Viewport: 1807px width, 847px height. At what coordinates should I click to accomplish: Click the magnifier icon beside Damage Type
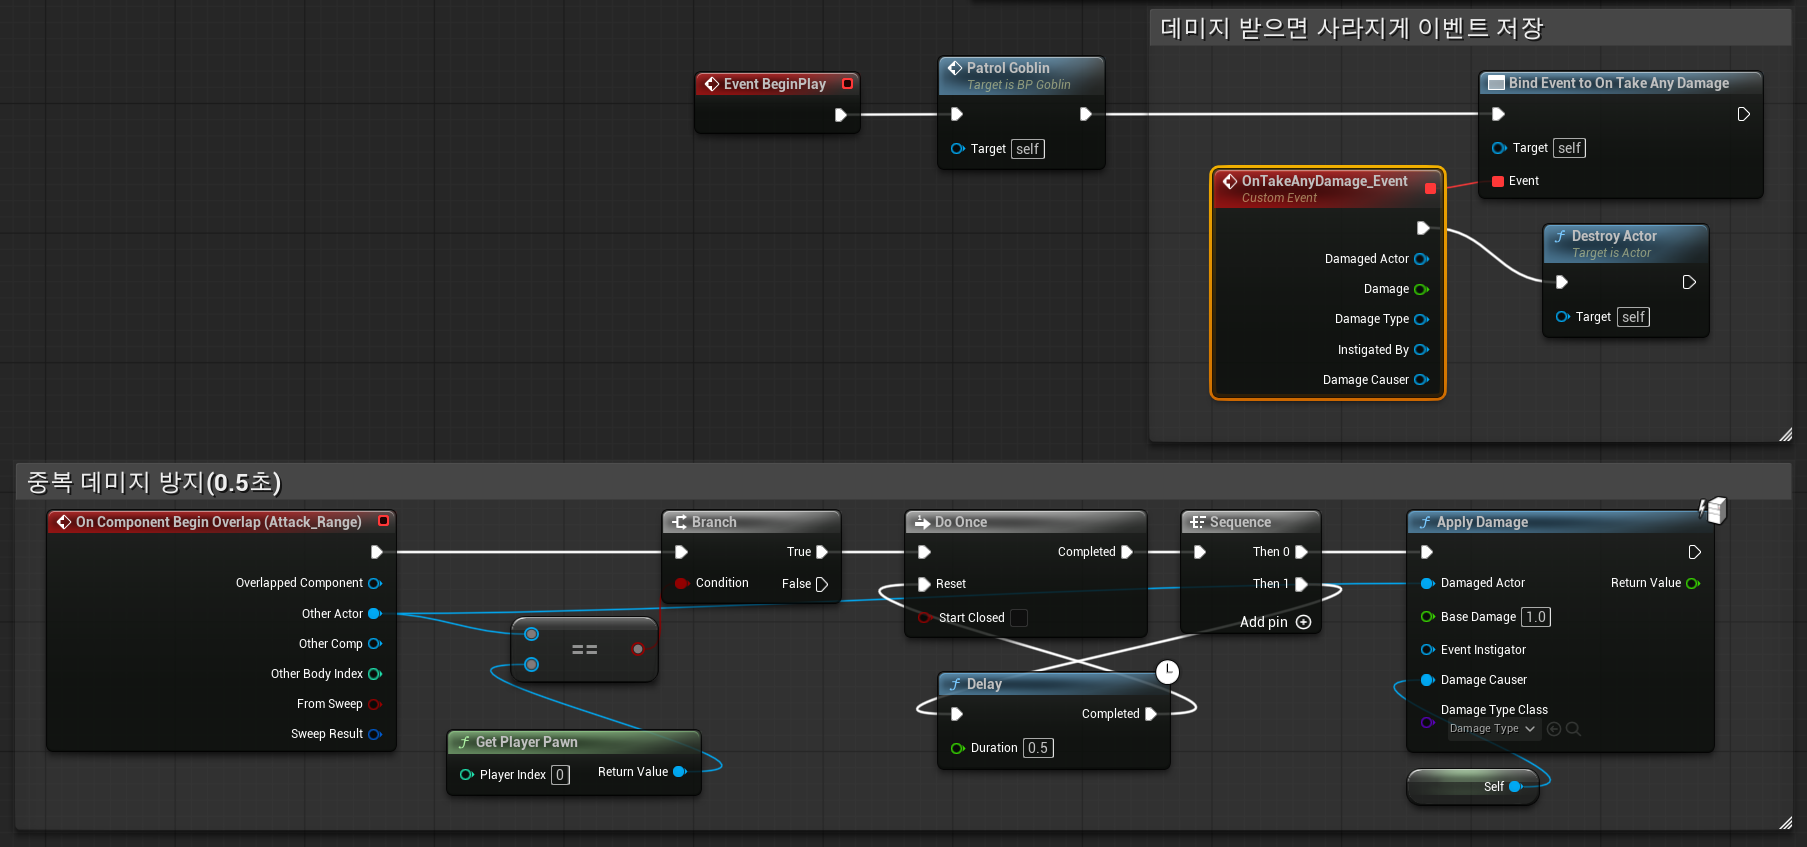(1573, 729)
